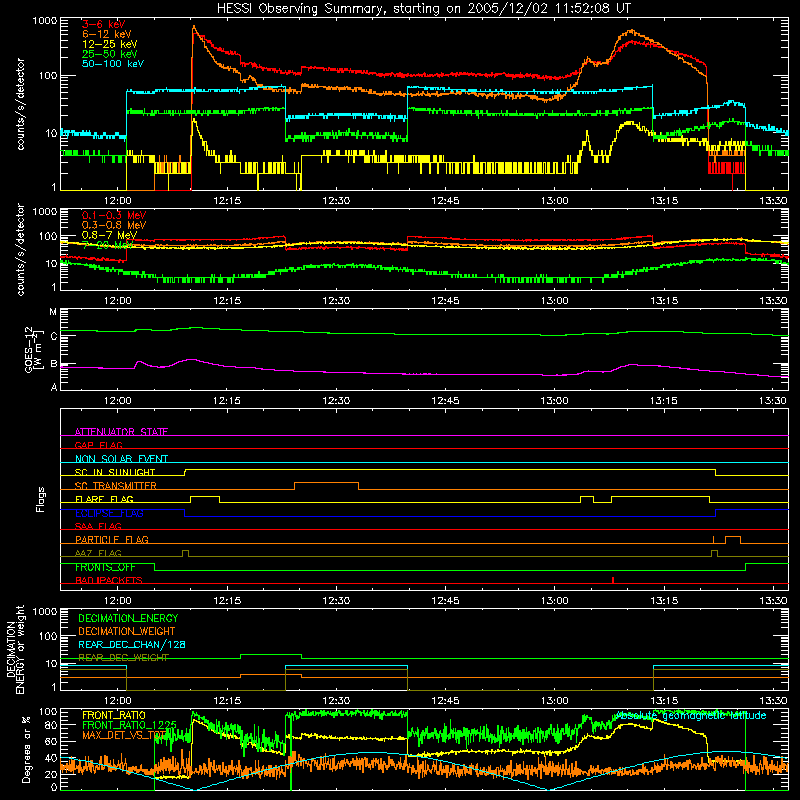Click the 'FRONT_RATIO_1225' legend label
Viewport: 800px width, 800px height.
[129, 725]
